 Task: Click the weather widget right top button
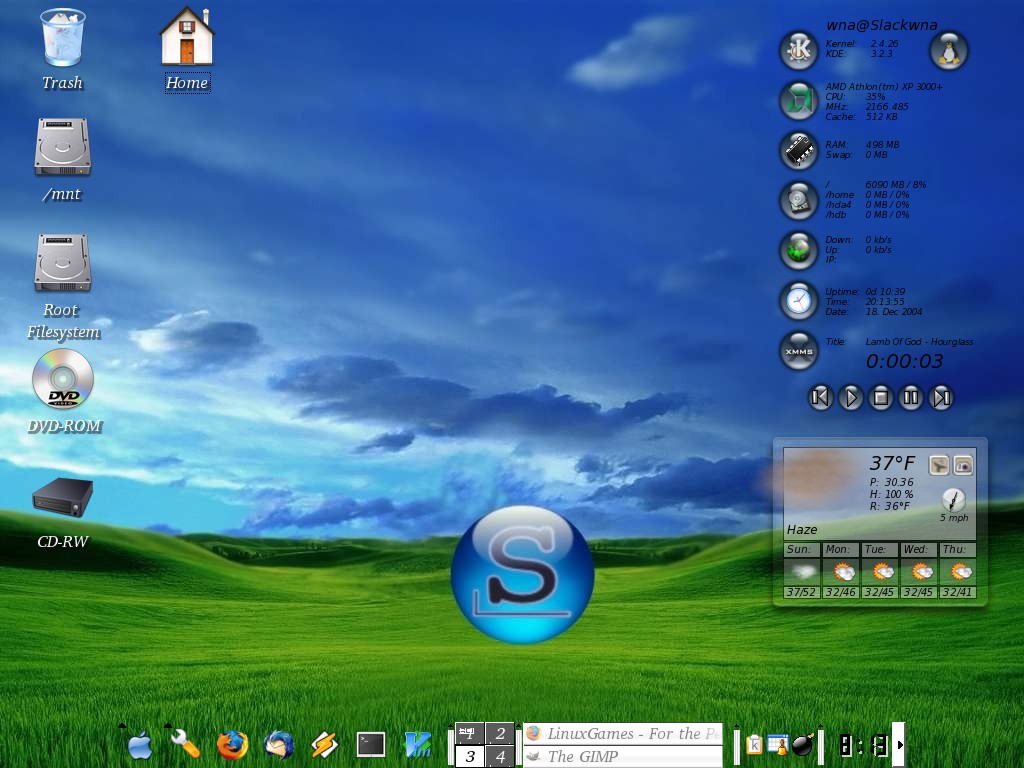(963, 465)
